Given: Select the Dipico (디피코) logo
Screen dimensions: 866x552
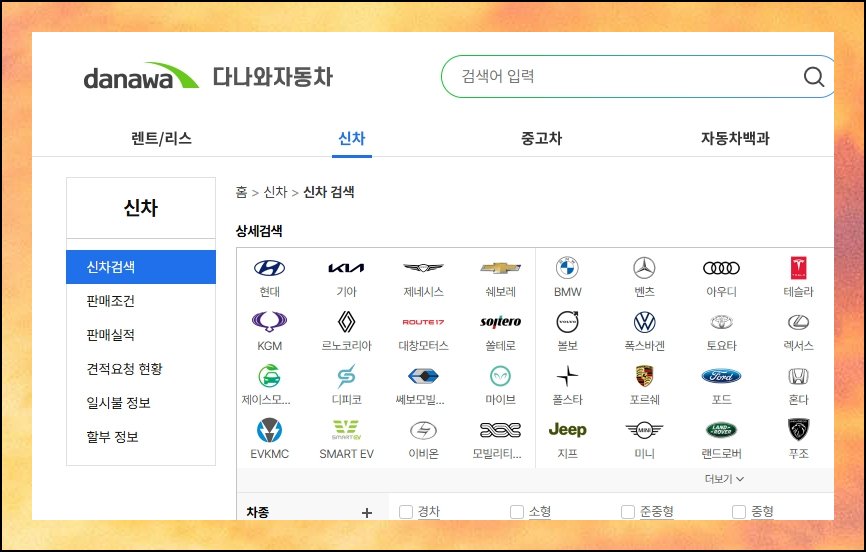Looking at the screenshot, I should click(x=346, y=376).
